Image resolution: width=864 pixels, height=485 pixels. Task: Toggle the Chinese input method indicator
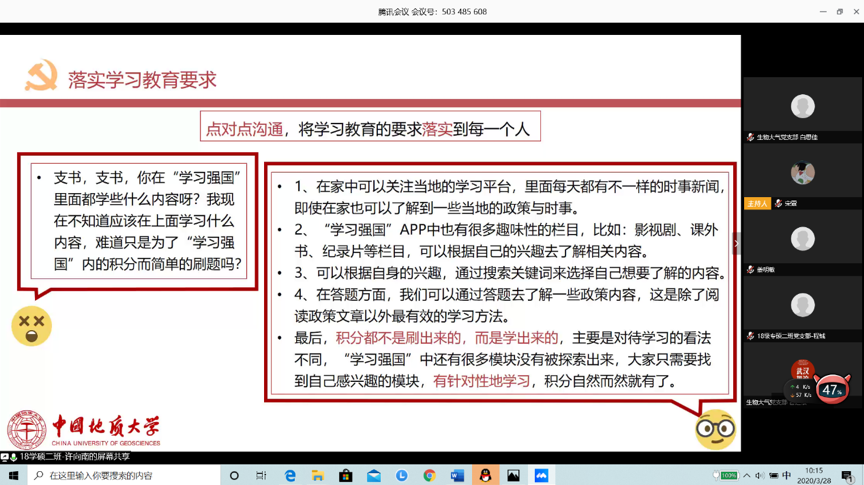pyautogui.click(x=786, y=476)
